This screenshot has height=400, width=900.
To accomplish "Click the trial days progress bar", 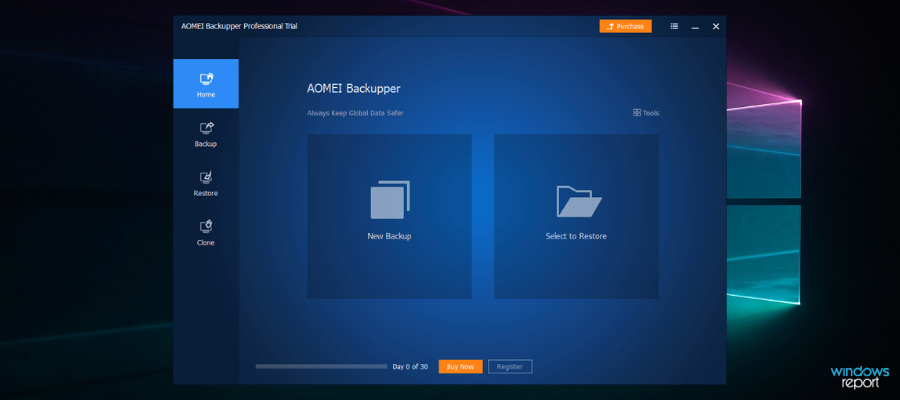I will pyautogui.click(x=321, y=366).
